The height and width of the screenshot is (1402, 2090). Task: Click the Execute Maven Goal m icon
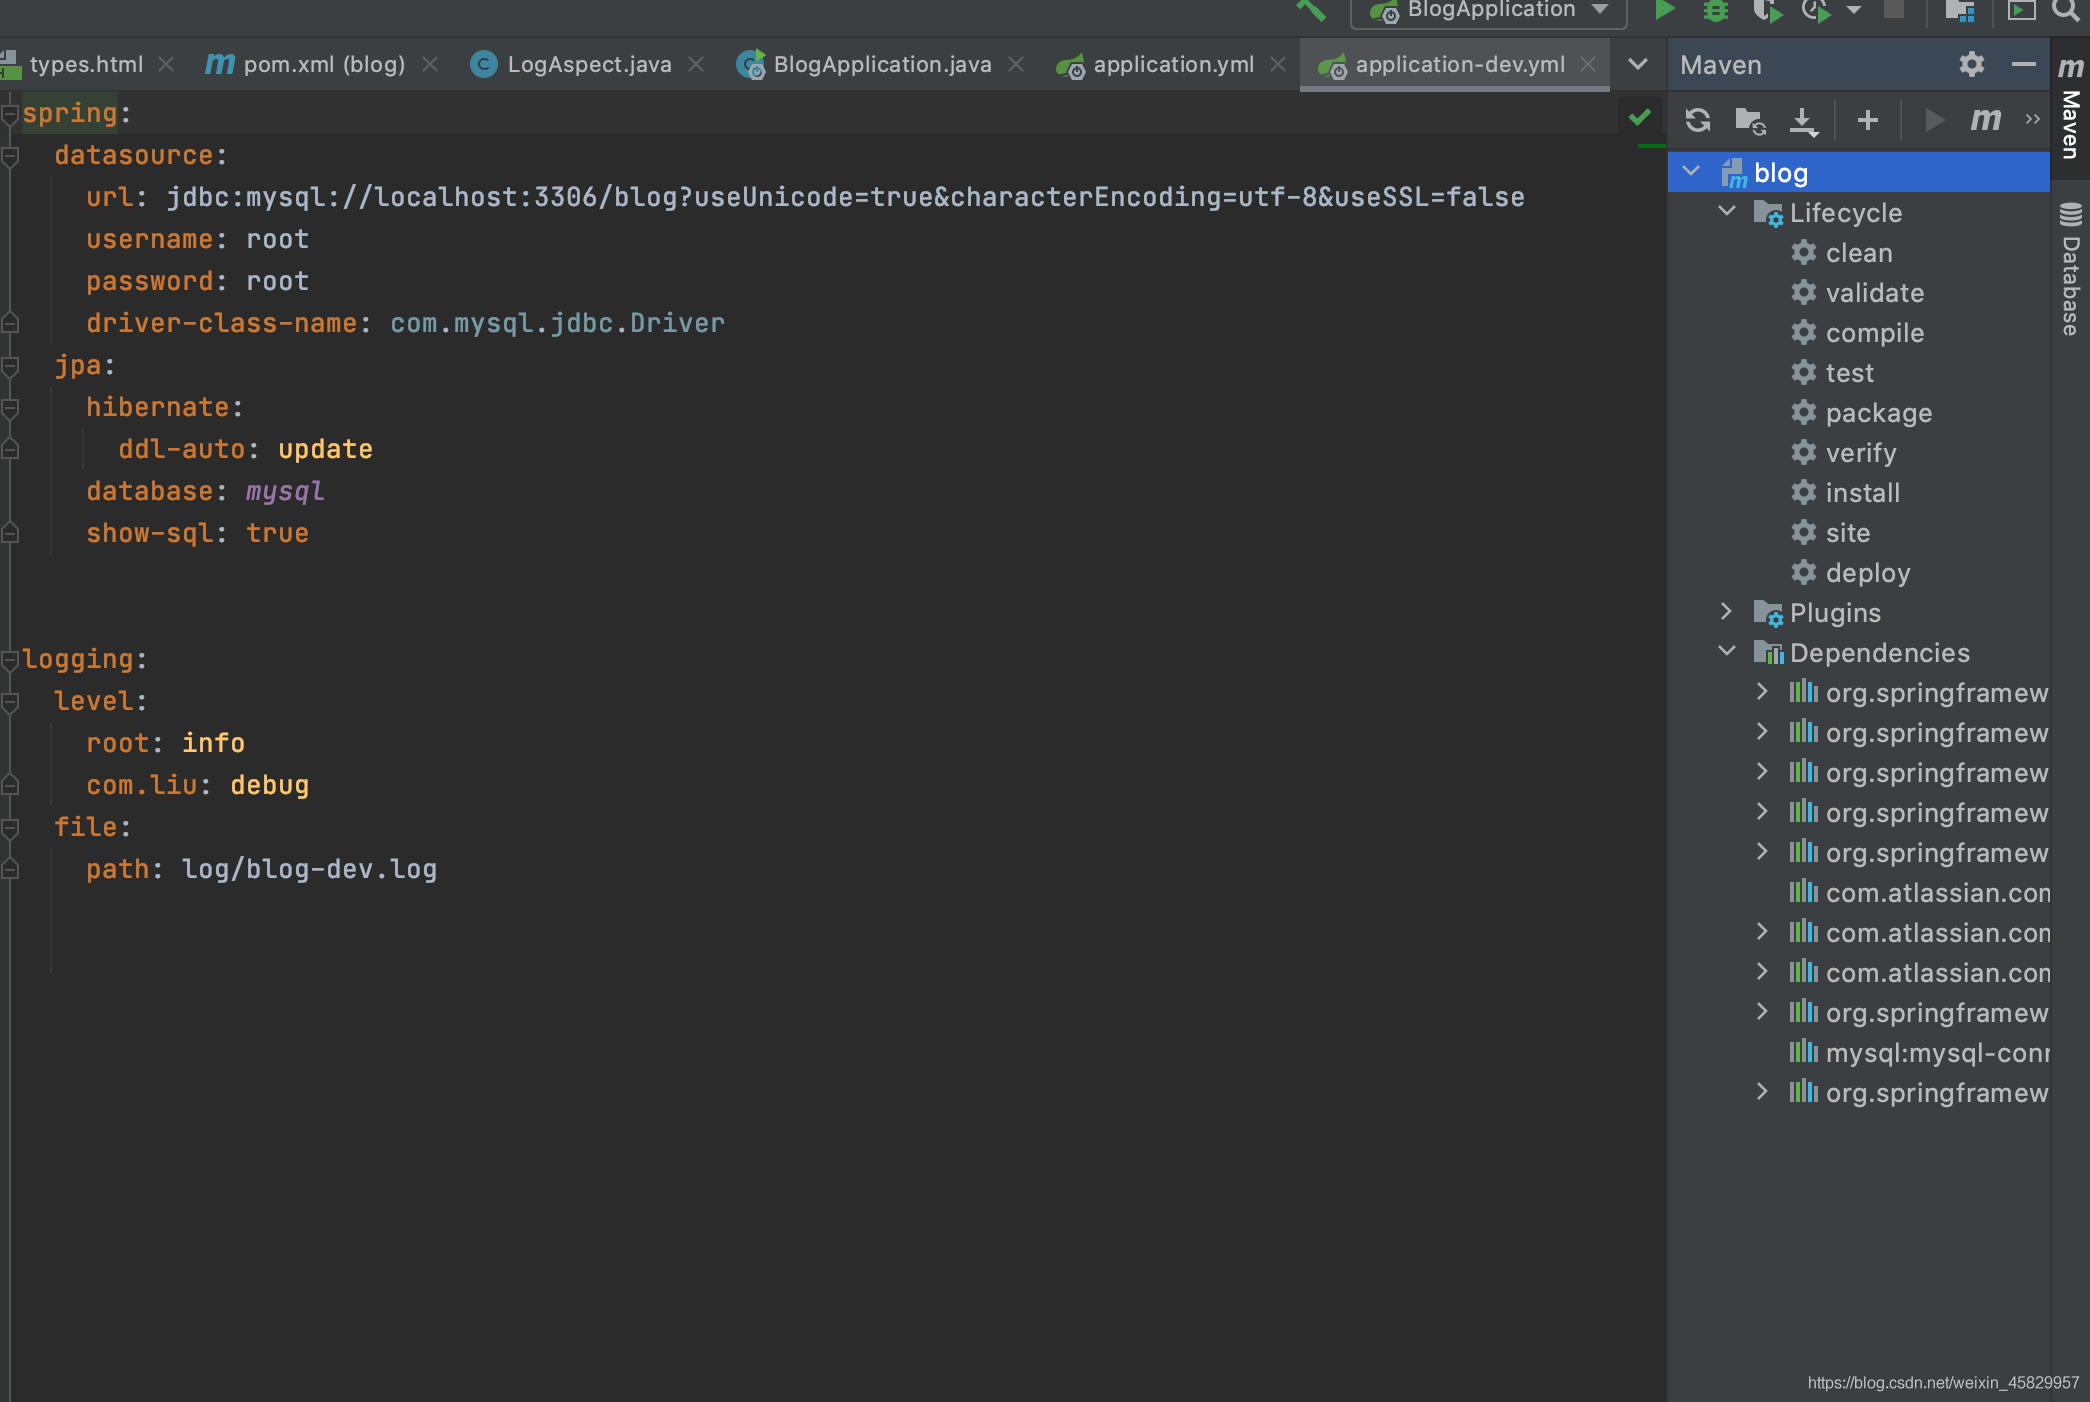pos(1986,120)
